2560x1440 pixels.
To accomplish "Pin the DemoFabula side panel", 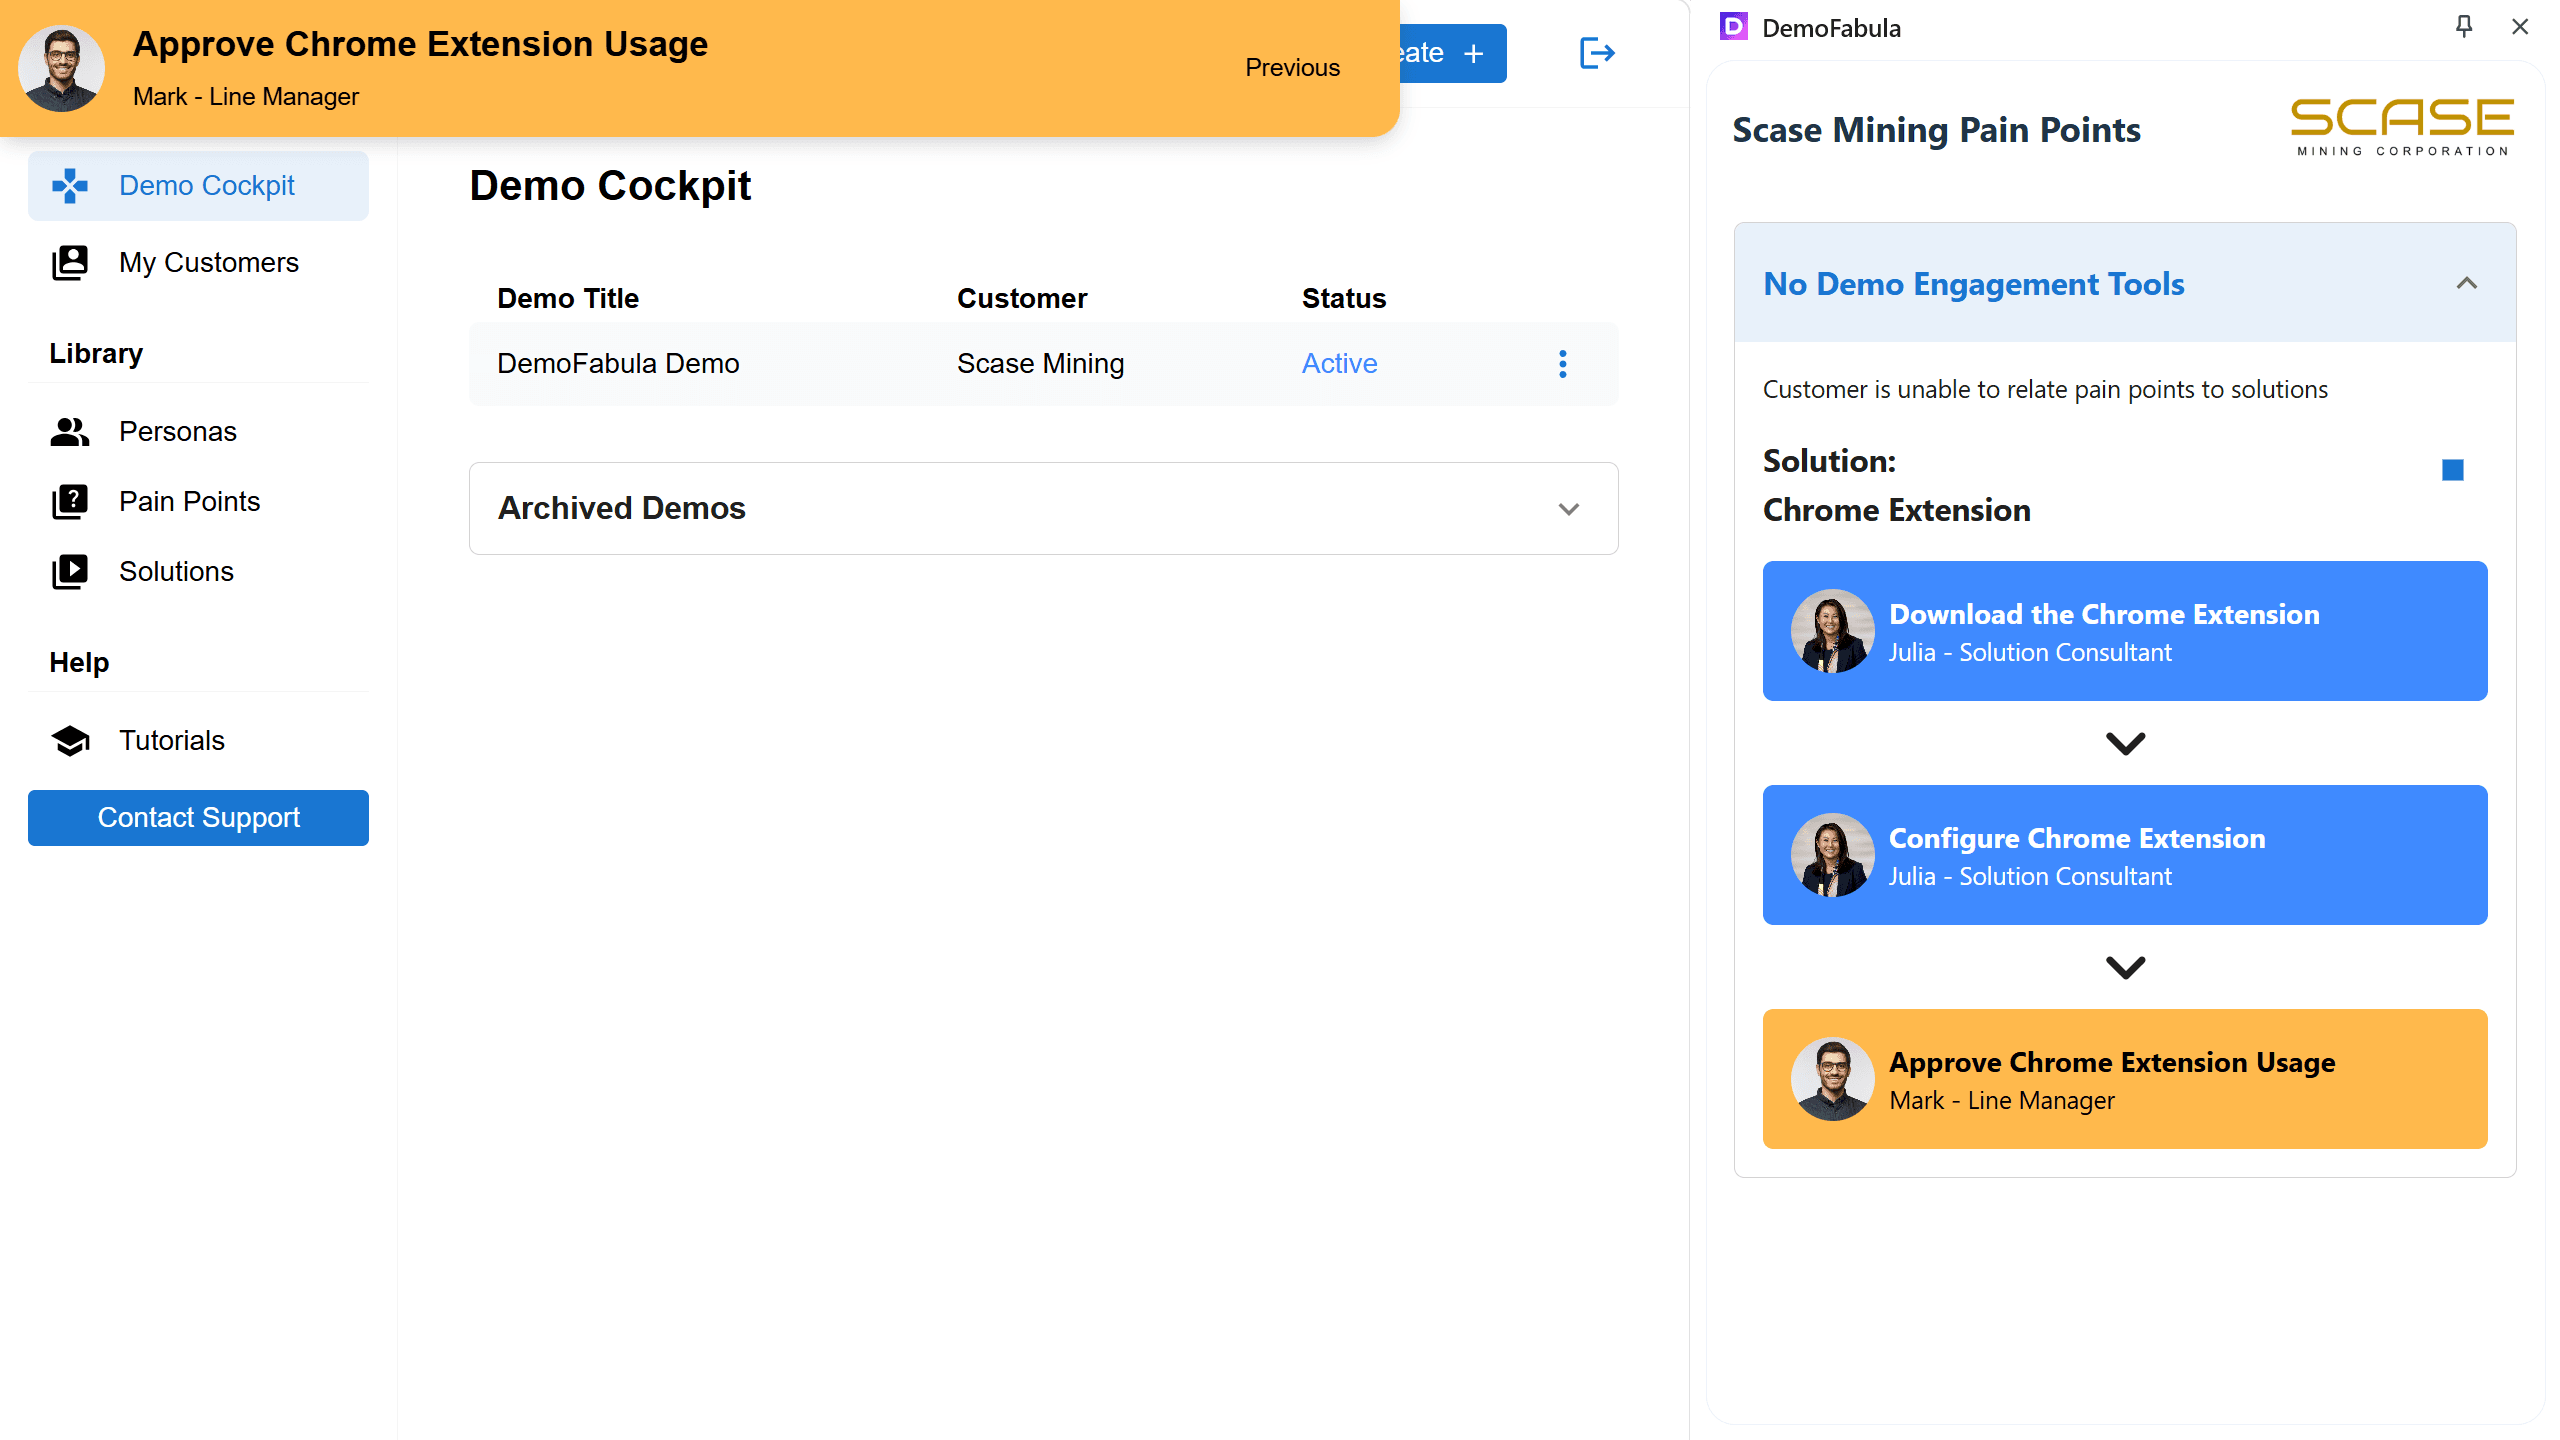I will [2464, 27].
